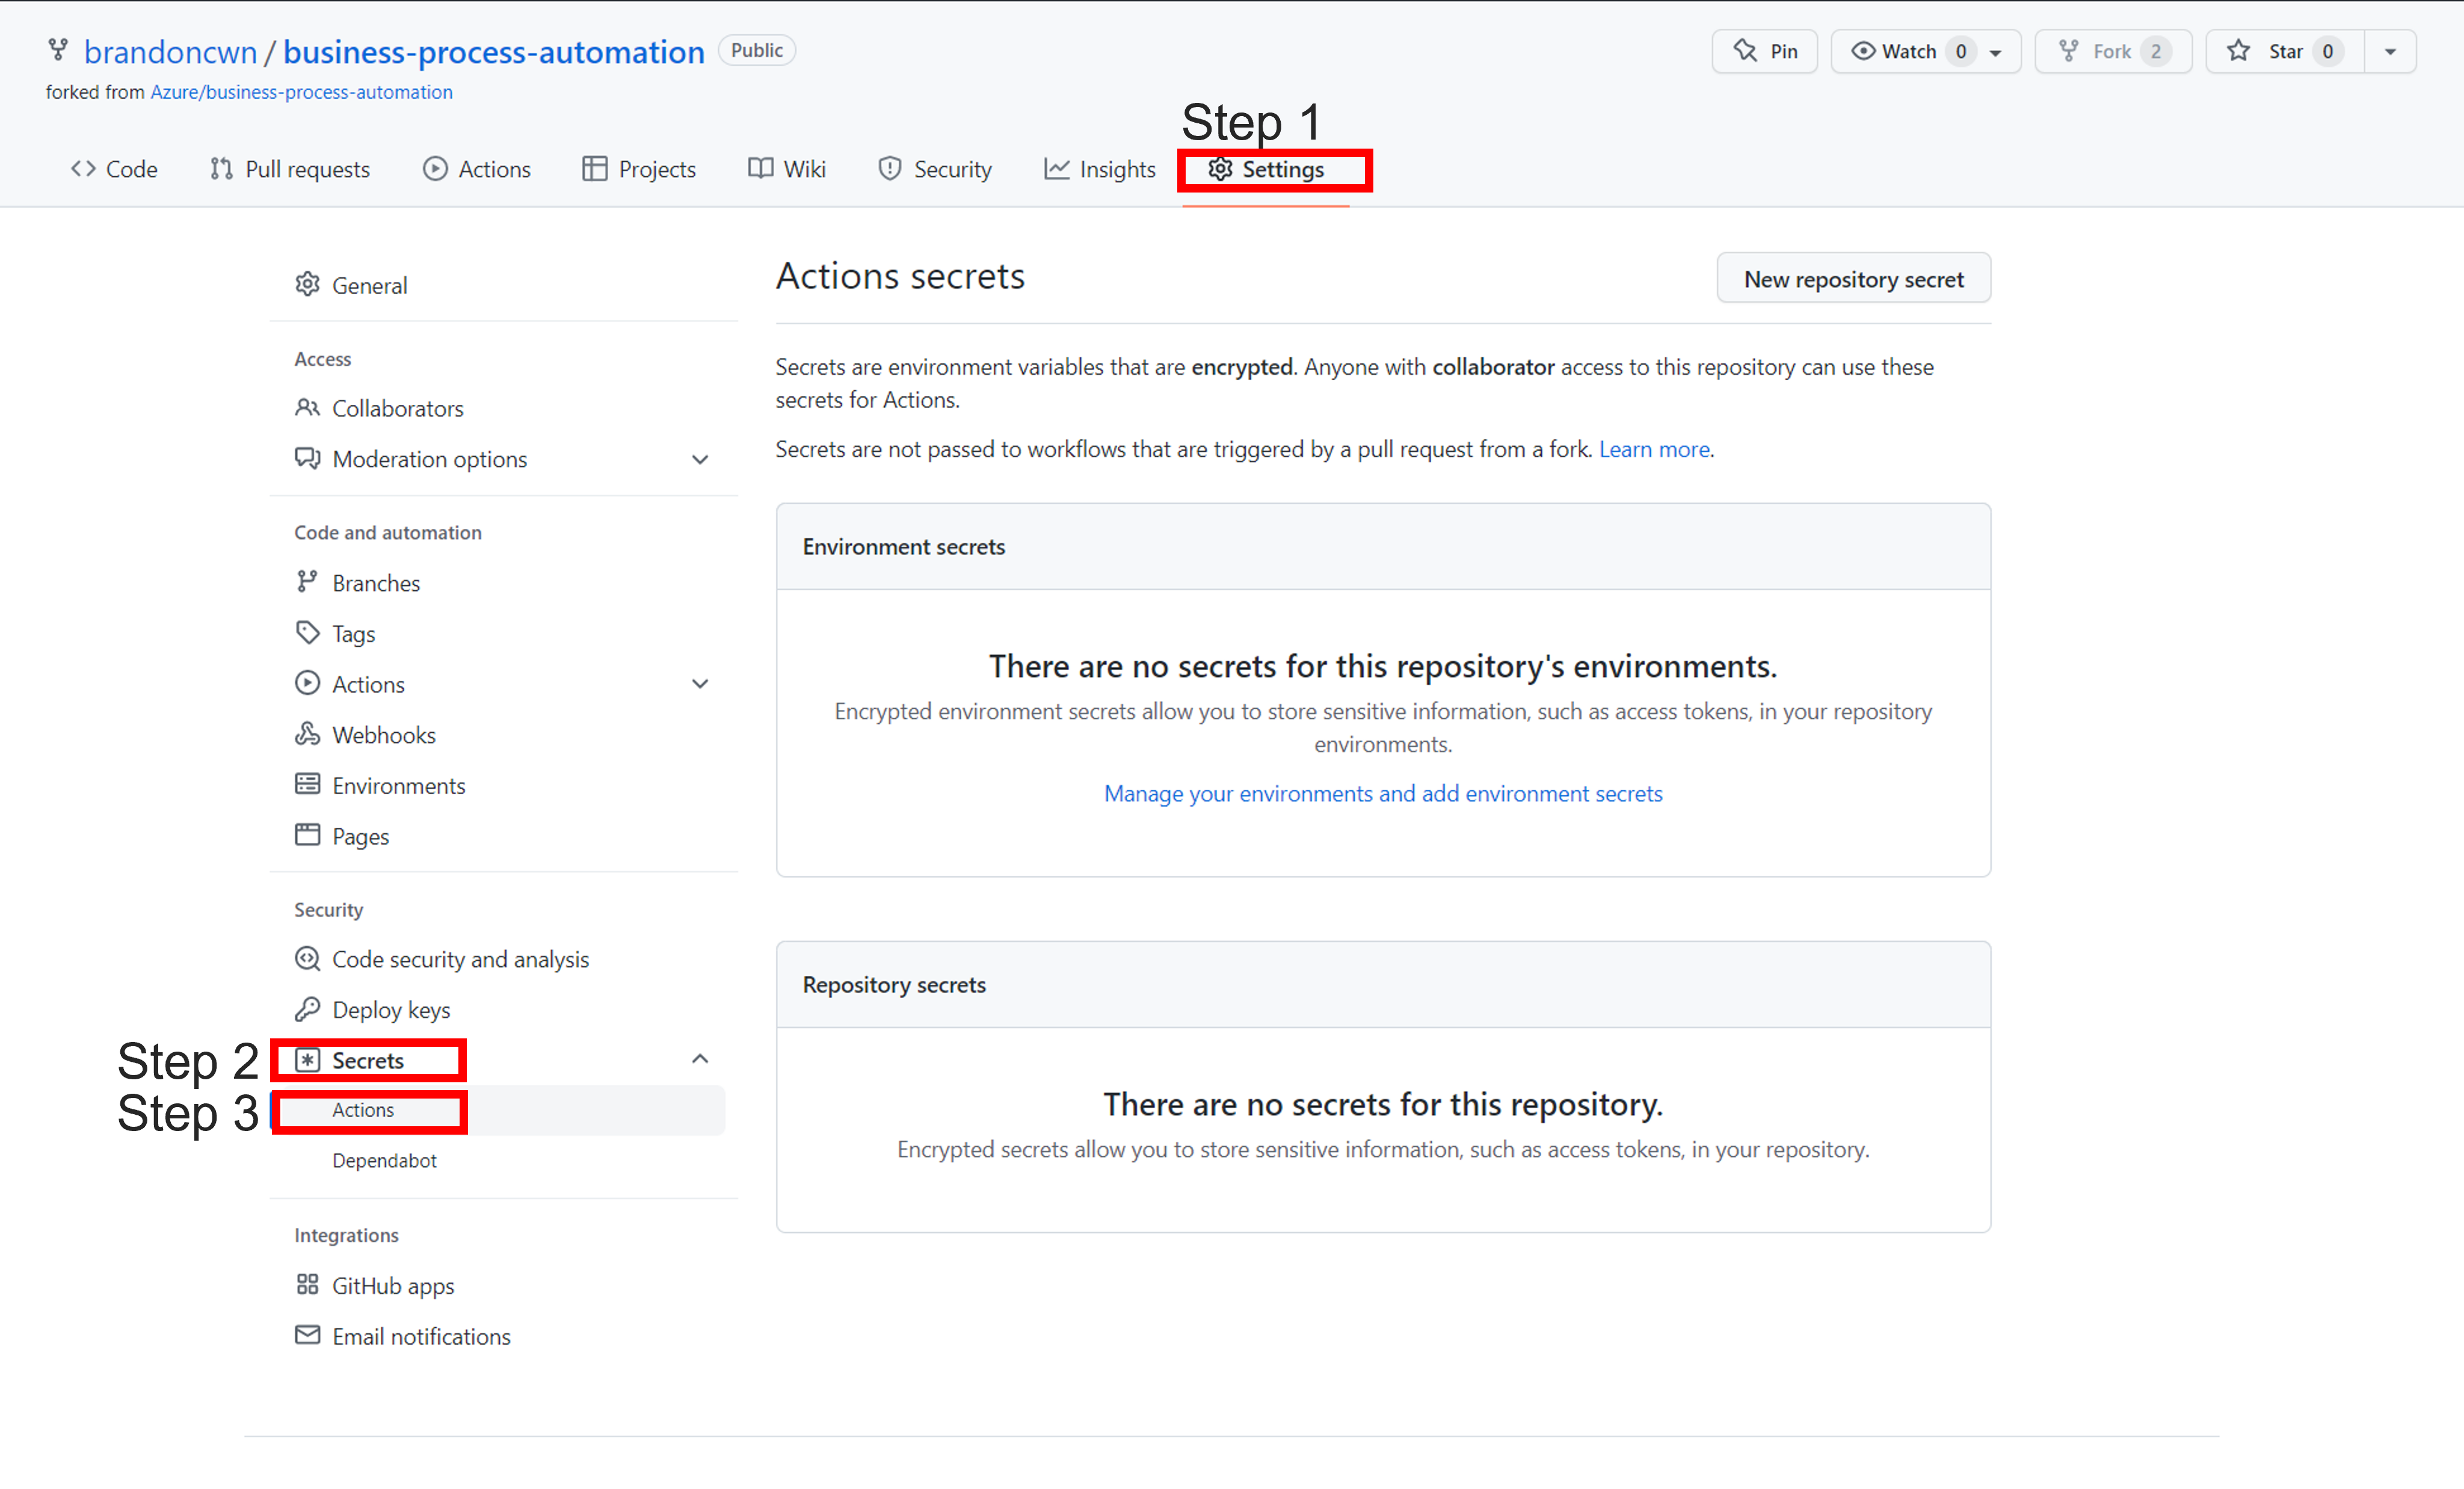
Task: Click the Code security and analysis icon
Action: 307,959
